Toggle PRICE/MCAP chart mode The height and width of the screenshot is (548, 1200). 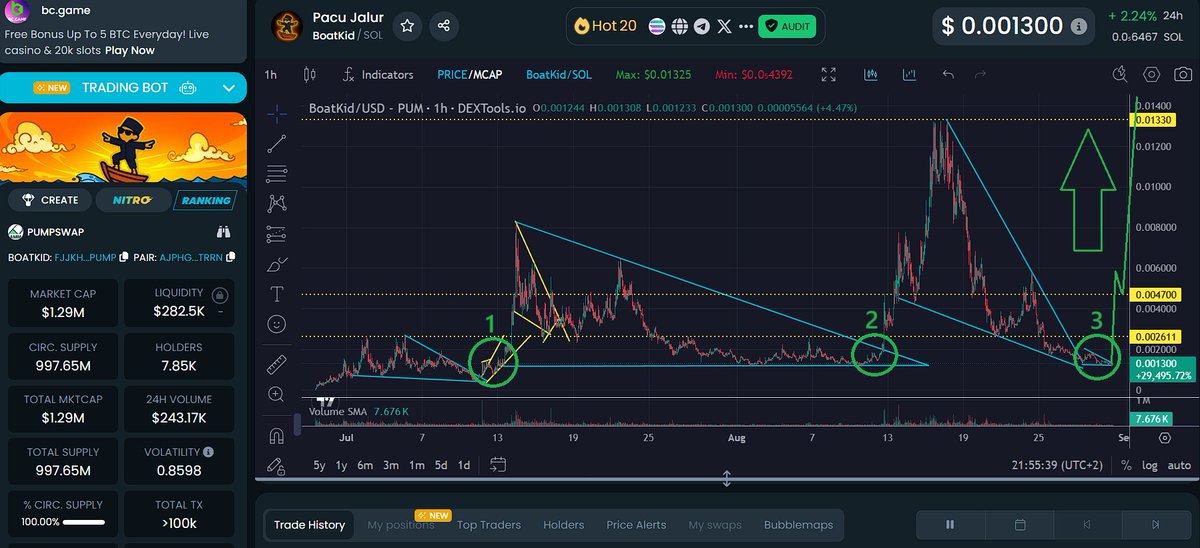[x=469, y=74]
